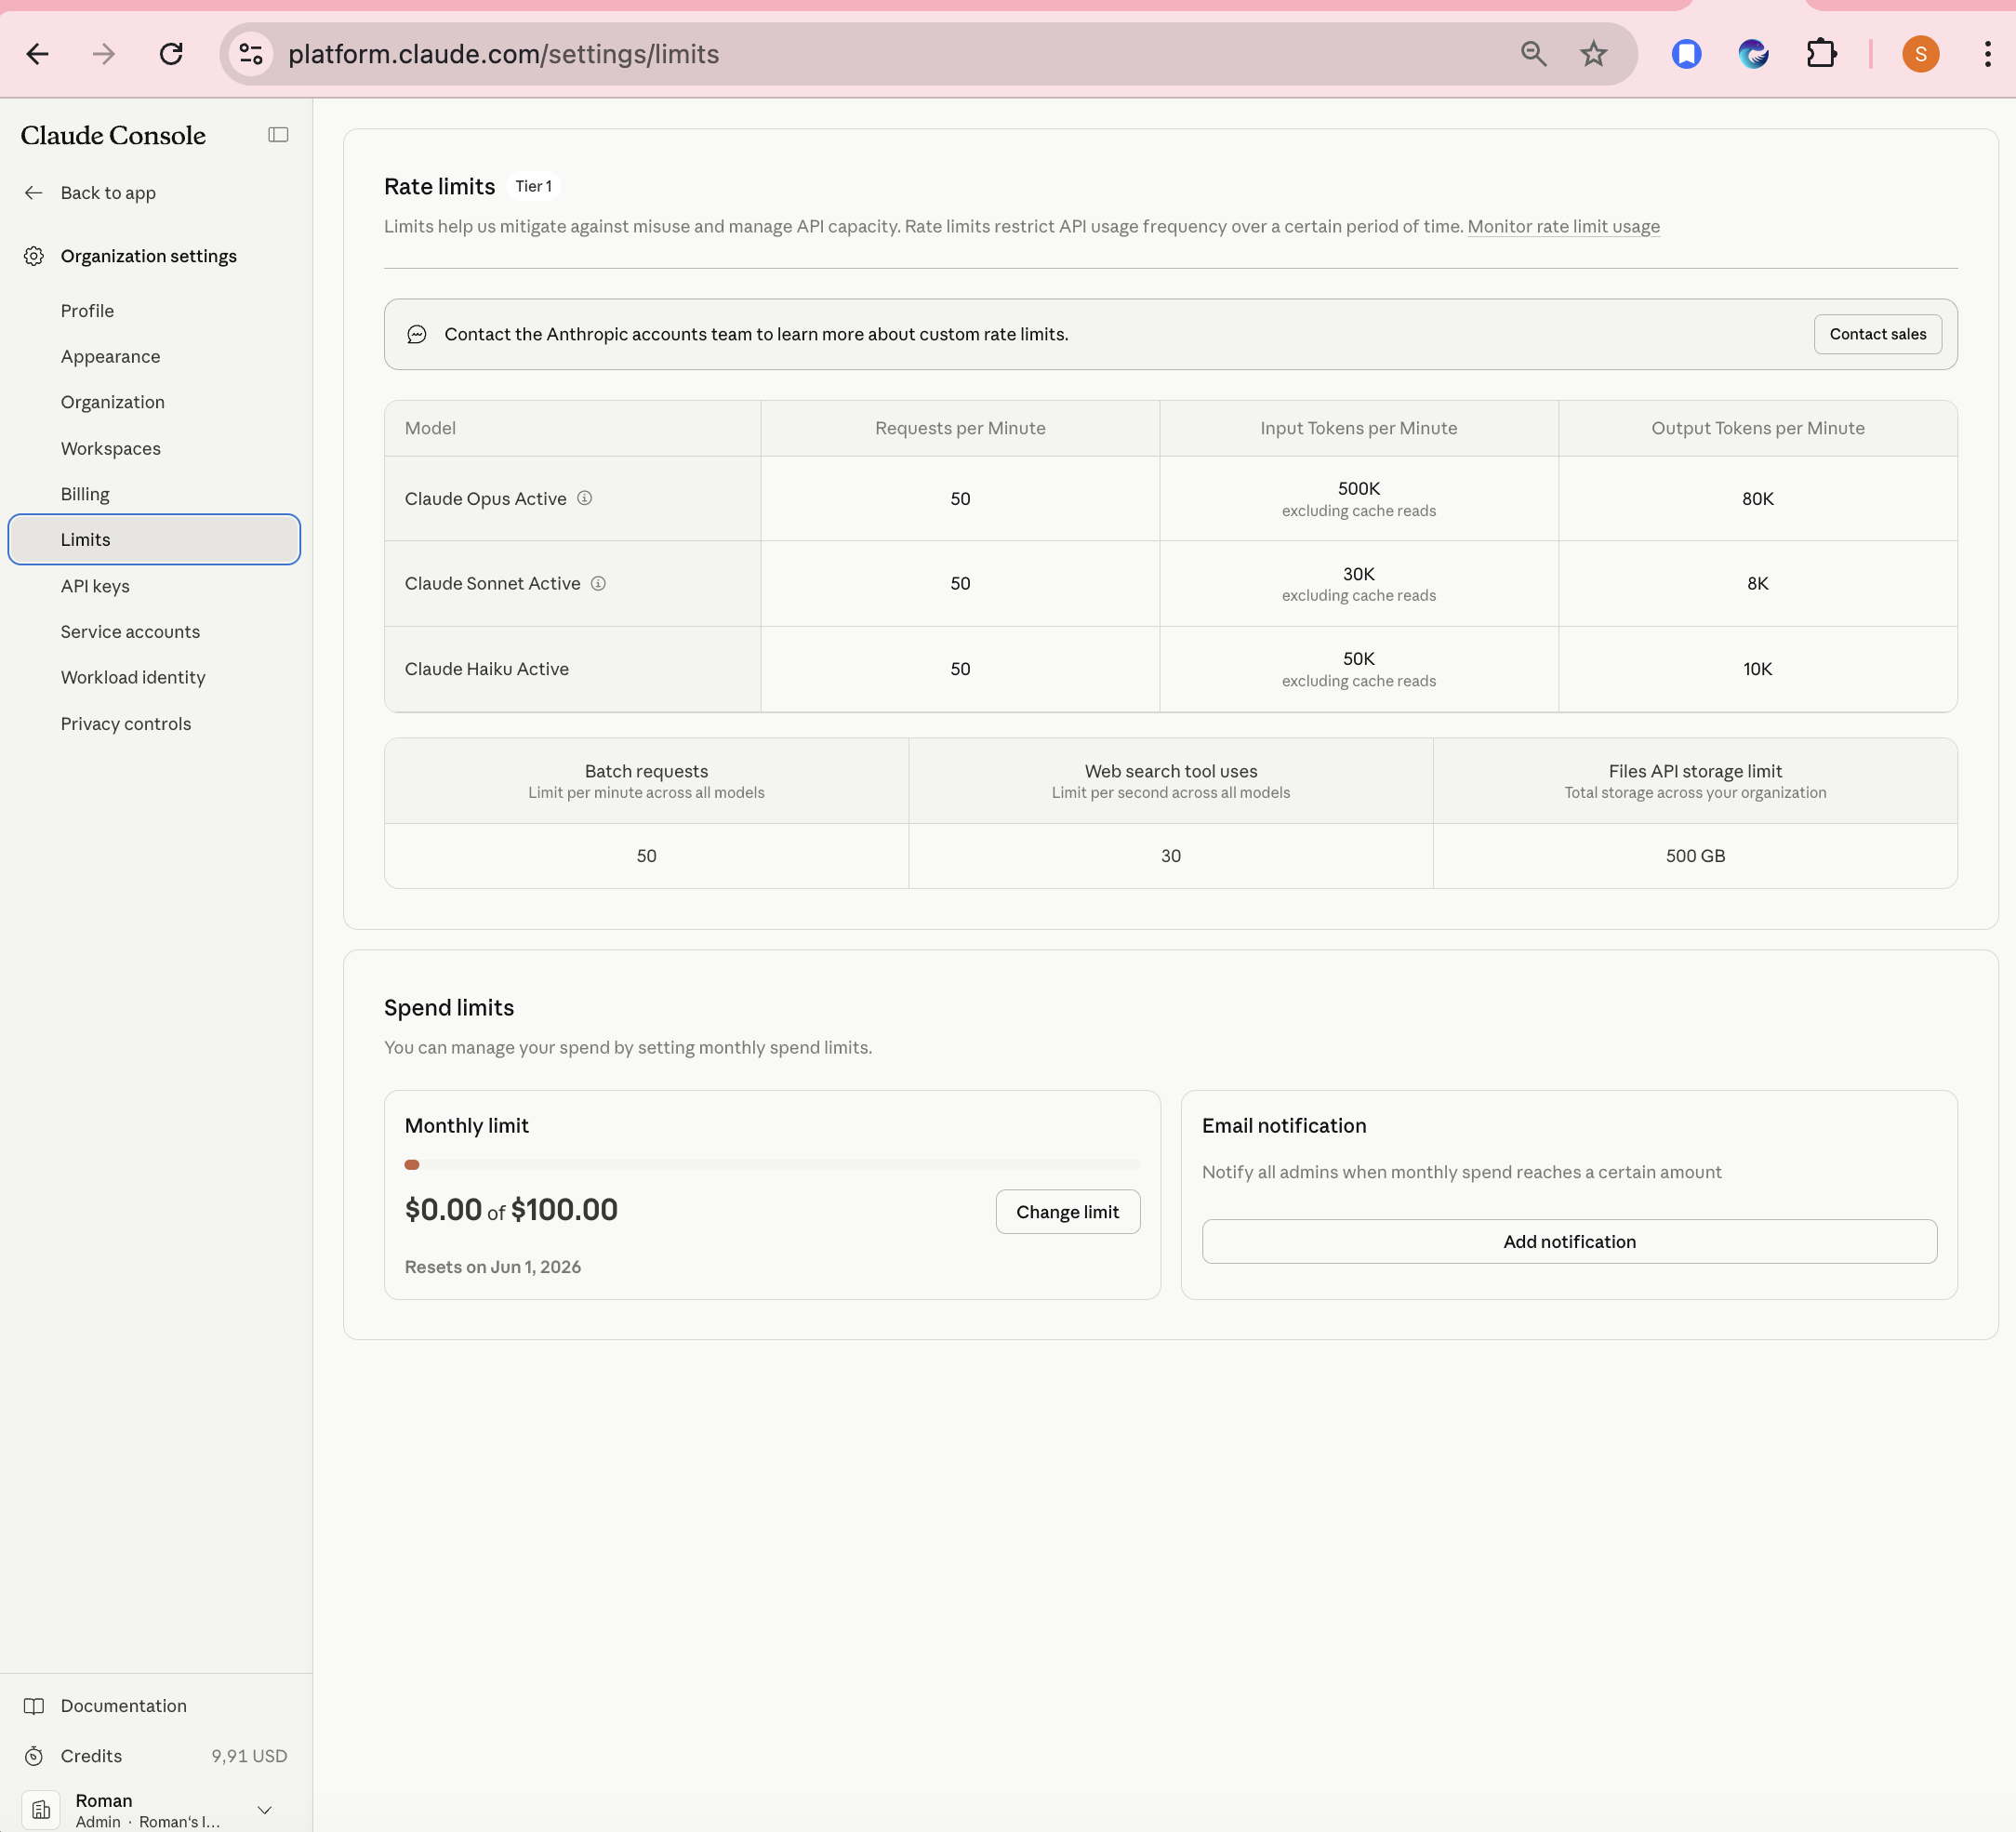Open the blue bookmark extension icon
This screenshot has height=1832, width=2016.
1686,54
